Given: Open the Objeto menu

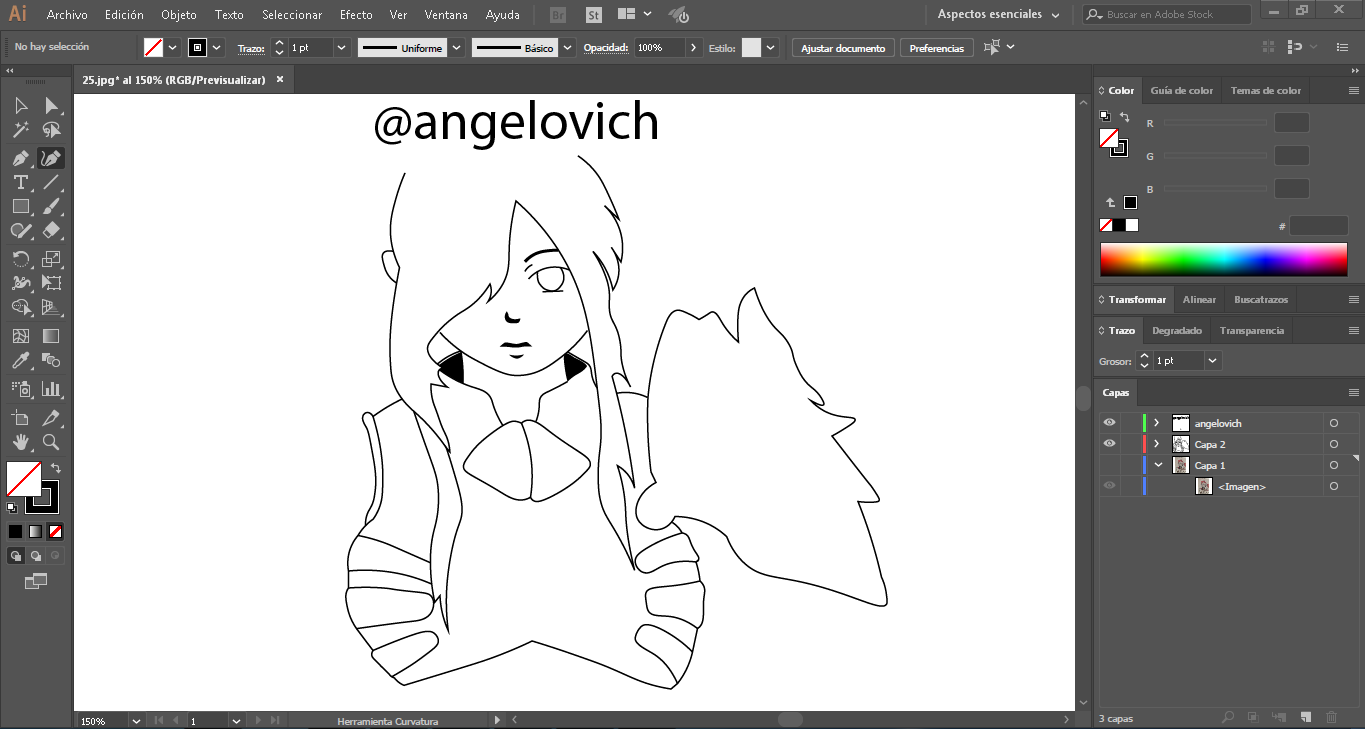Looking at the screenshot, I should (179, 15).
